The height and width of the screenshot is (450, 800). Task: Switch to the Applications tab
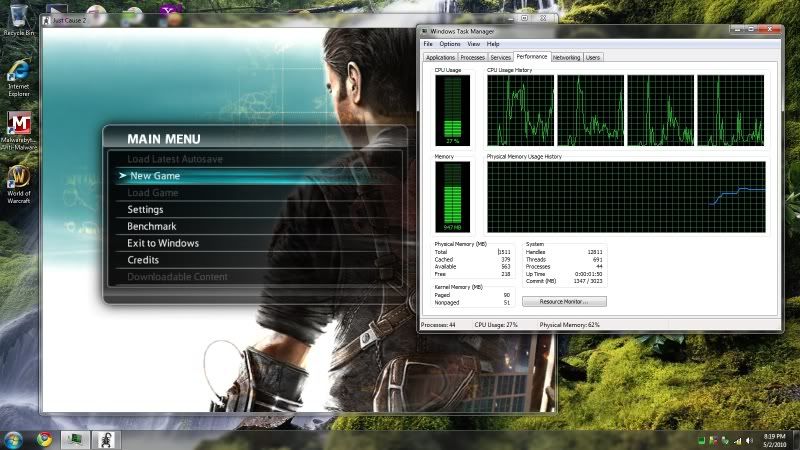[440, 58]
